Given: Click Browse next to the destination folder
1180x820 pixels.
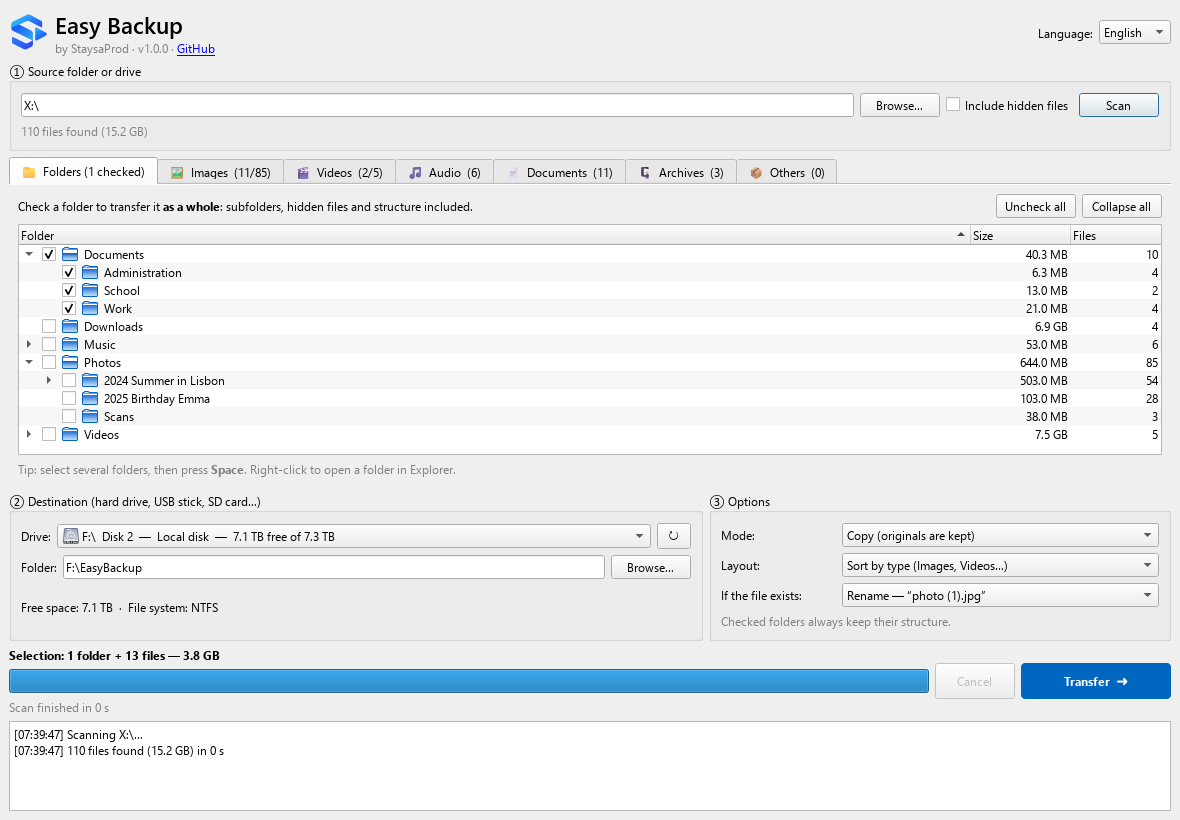Looking at the screenshot, I should click(650, 567).
